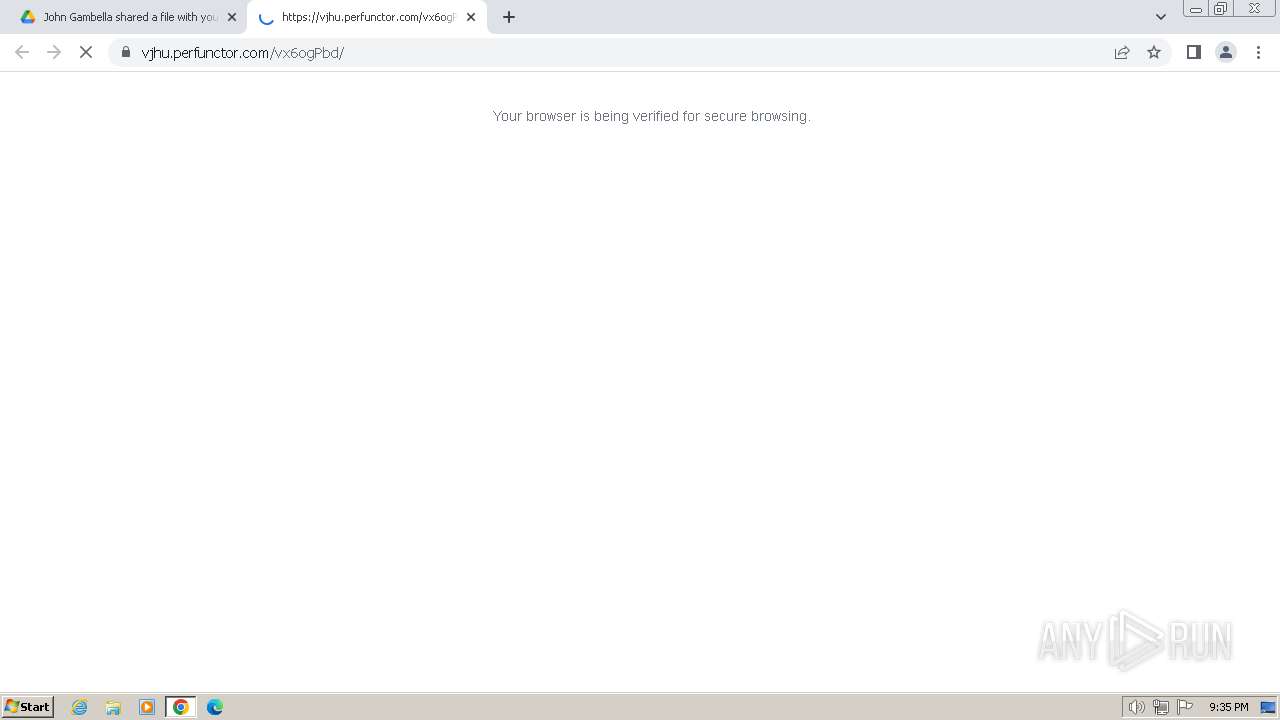
Task: Select the vjhu.perfunctor.com loading tab
Action: pyautogui.click(x=367, y=17)
